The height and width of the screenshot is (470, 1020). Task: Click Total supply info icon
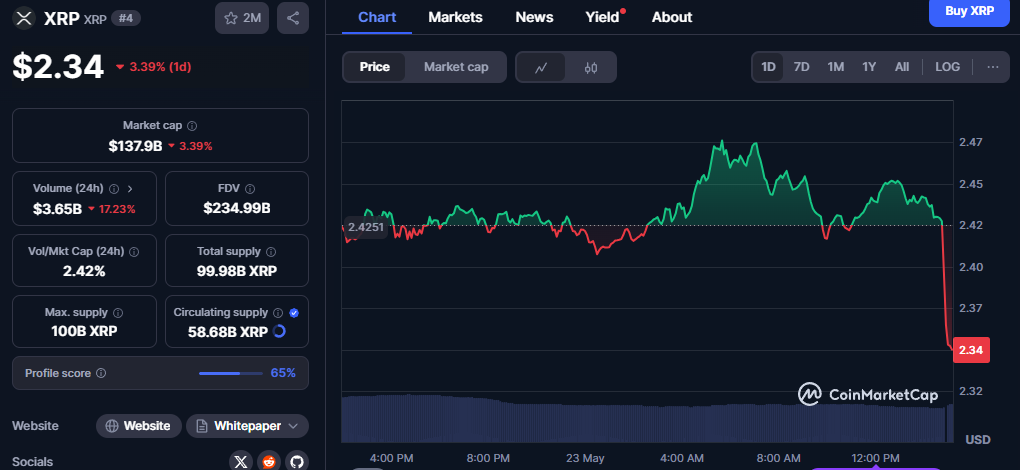(271, 251)
